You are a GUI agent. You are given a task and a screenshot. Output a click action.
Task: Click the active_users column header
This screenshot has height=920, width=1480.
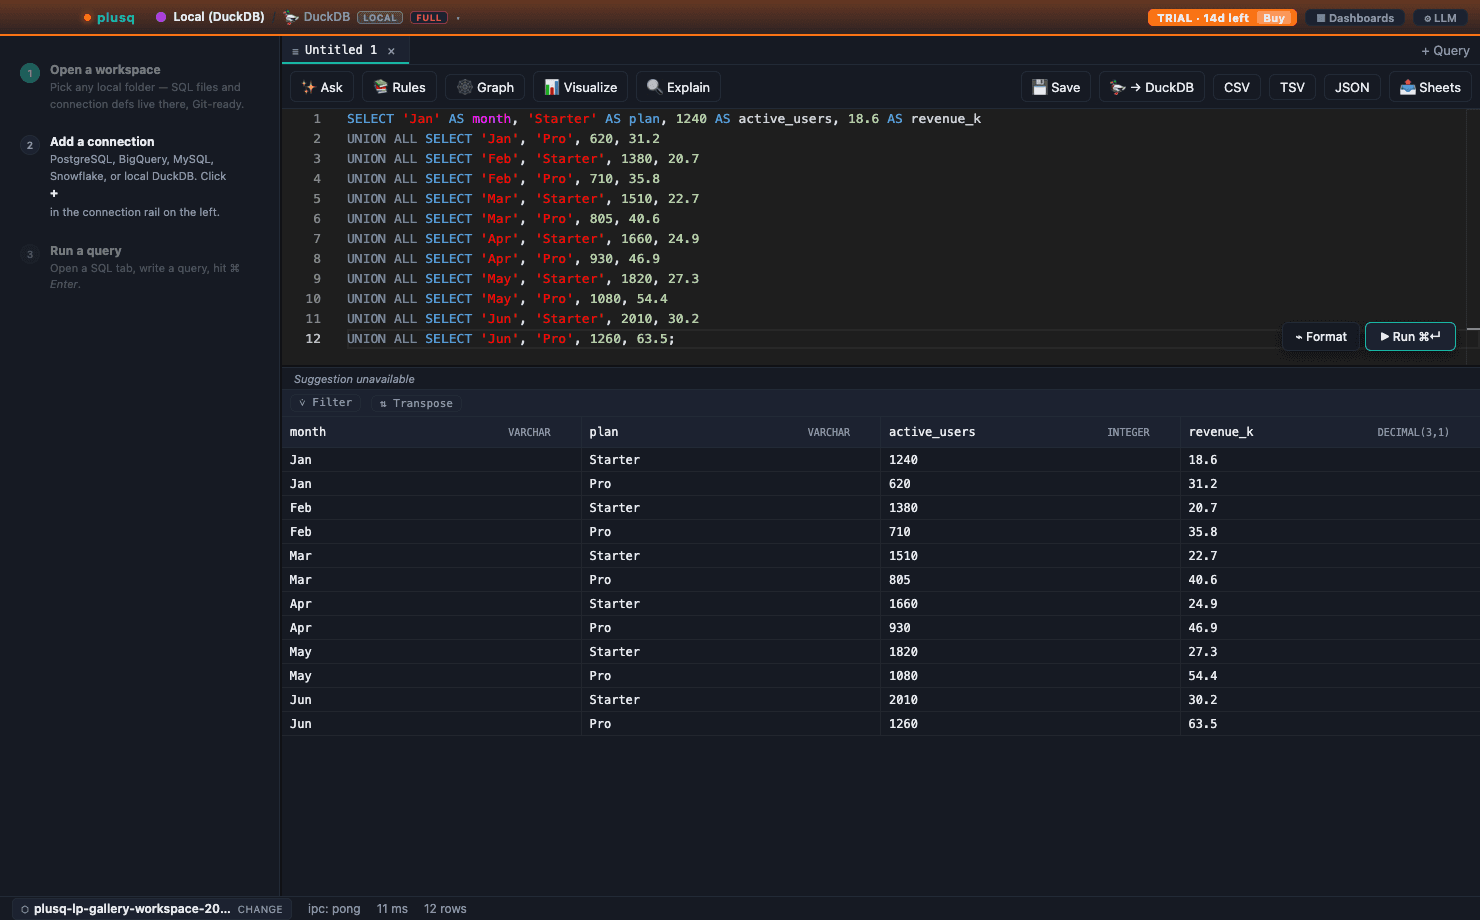(1030, 432)
